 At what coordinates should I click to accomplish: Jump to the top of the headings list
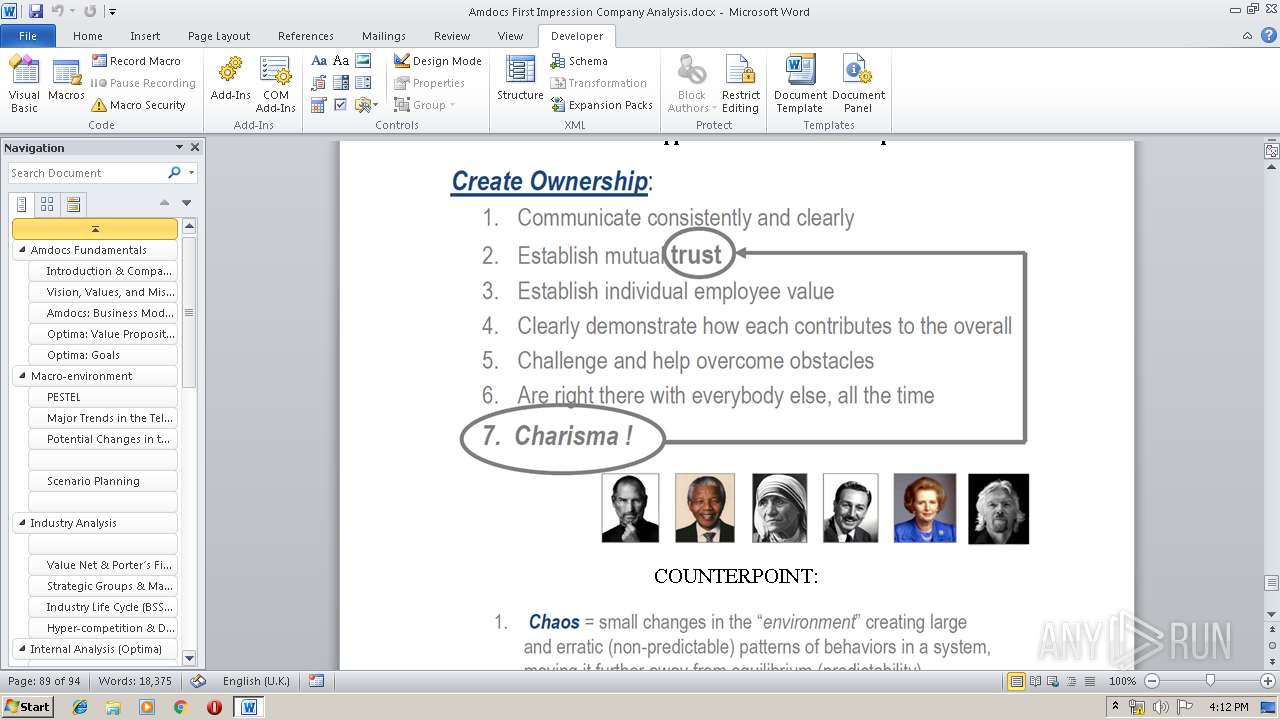tap(95, 229)
